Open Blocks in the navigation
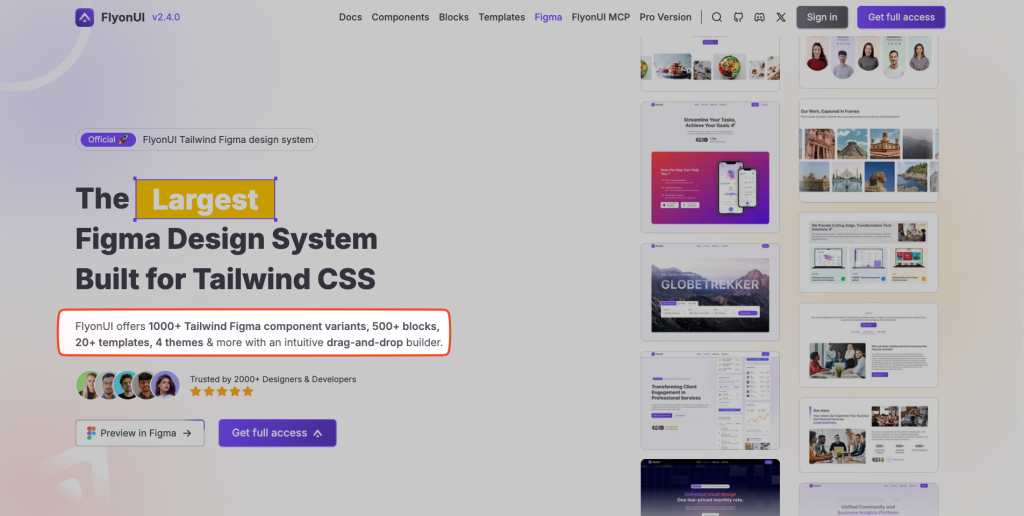The image size is (1024, 516). click(x=454, y=18)
